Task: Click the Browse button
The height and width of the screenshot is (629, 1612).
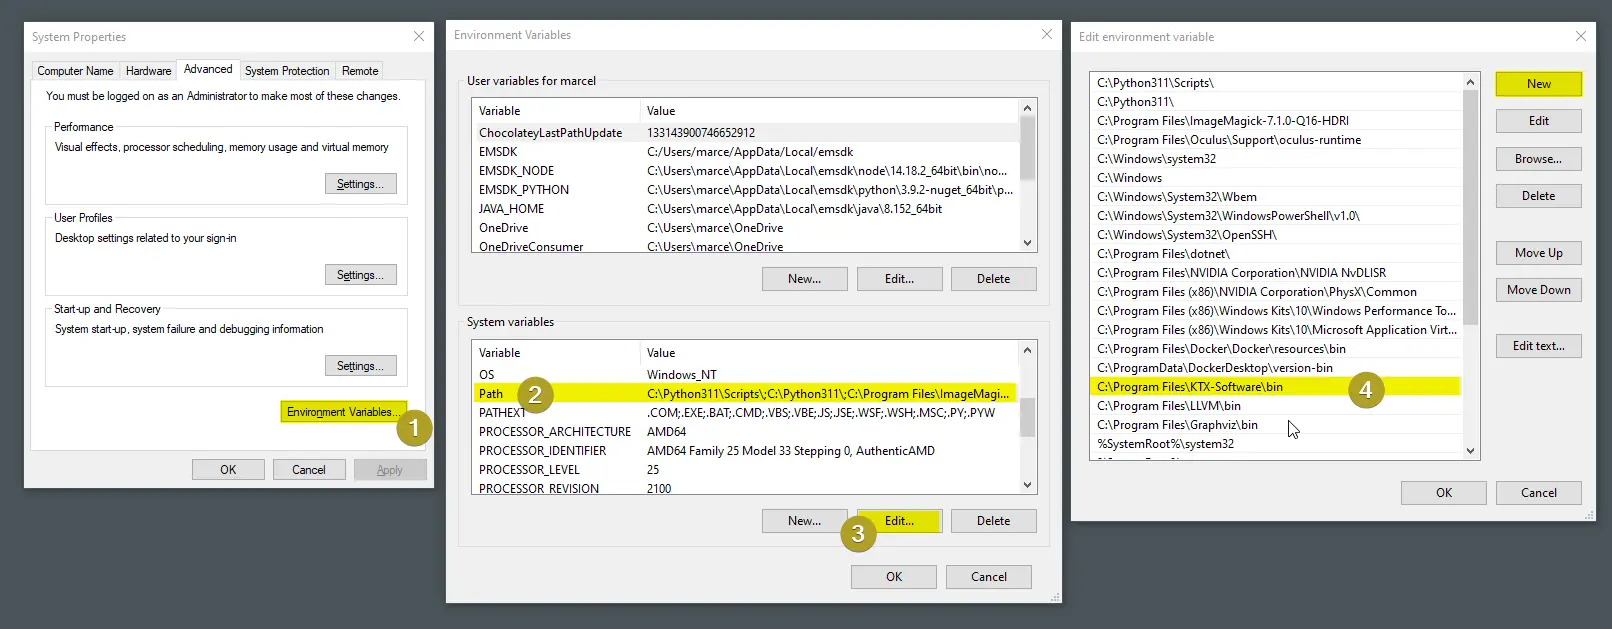Action: click(x=1538, y=159)
